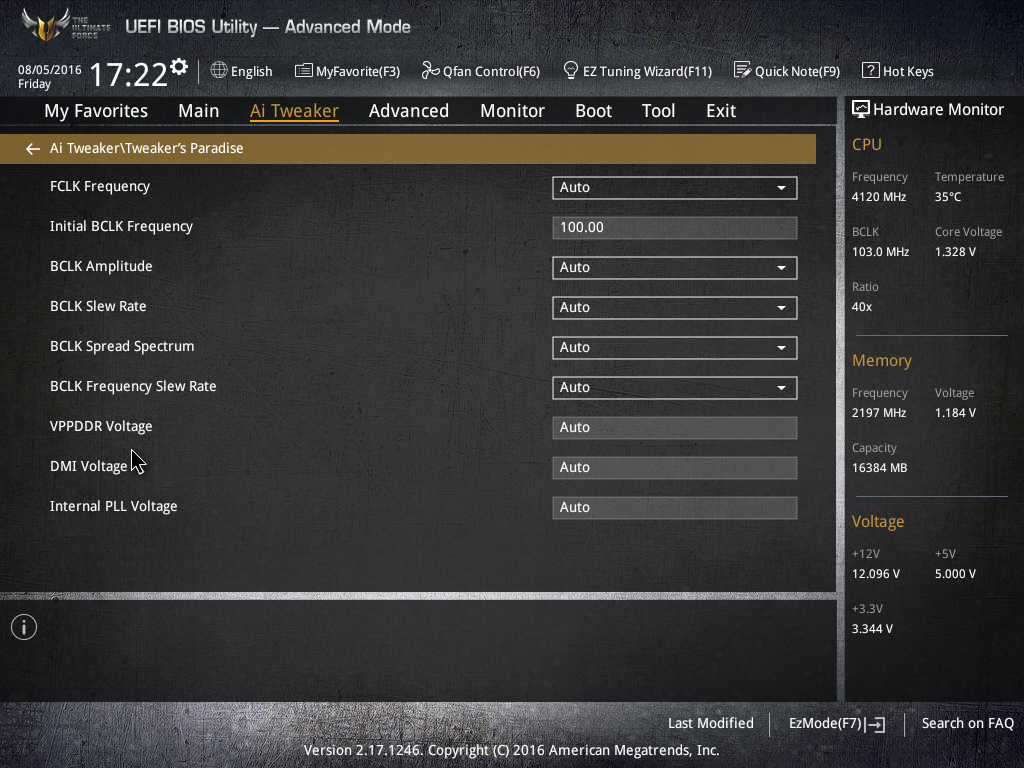Viewport: 1024px width, 768px height.
Task: Go back using the left arrow icon
Action: [x=33, y=149]
